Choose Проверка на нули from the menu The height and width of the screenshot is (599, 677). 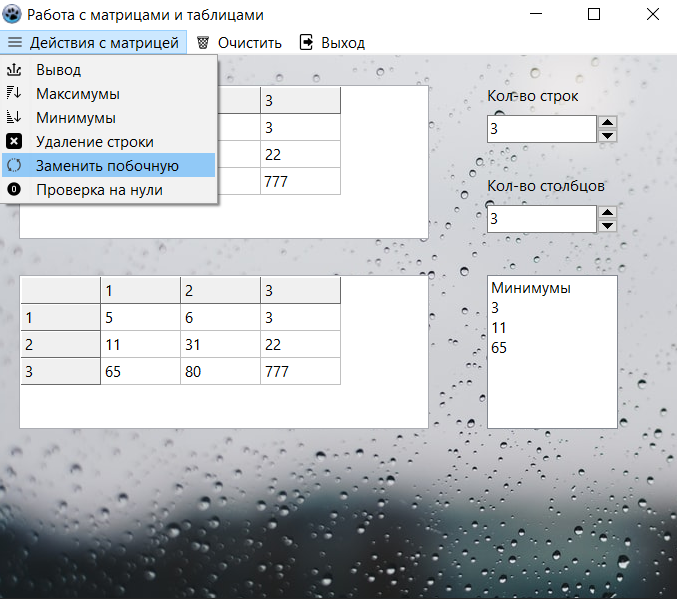(108, 190)
